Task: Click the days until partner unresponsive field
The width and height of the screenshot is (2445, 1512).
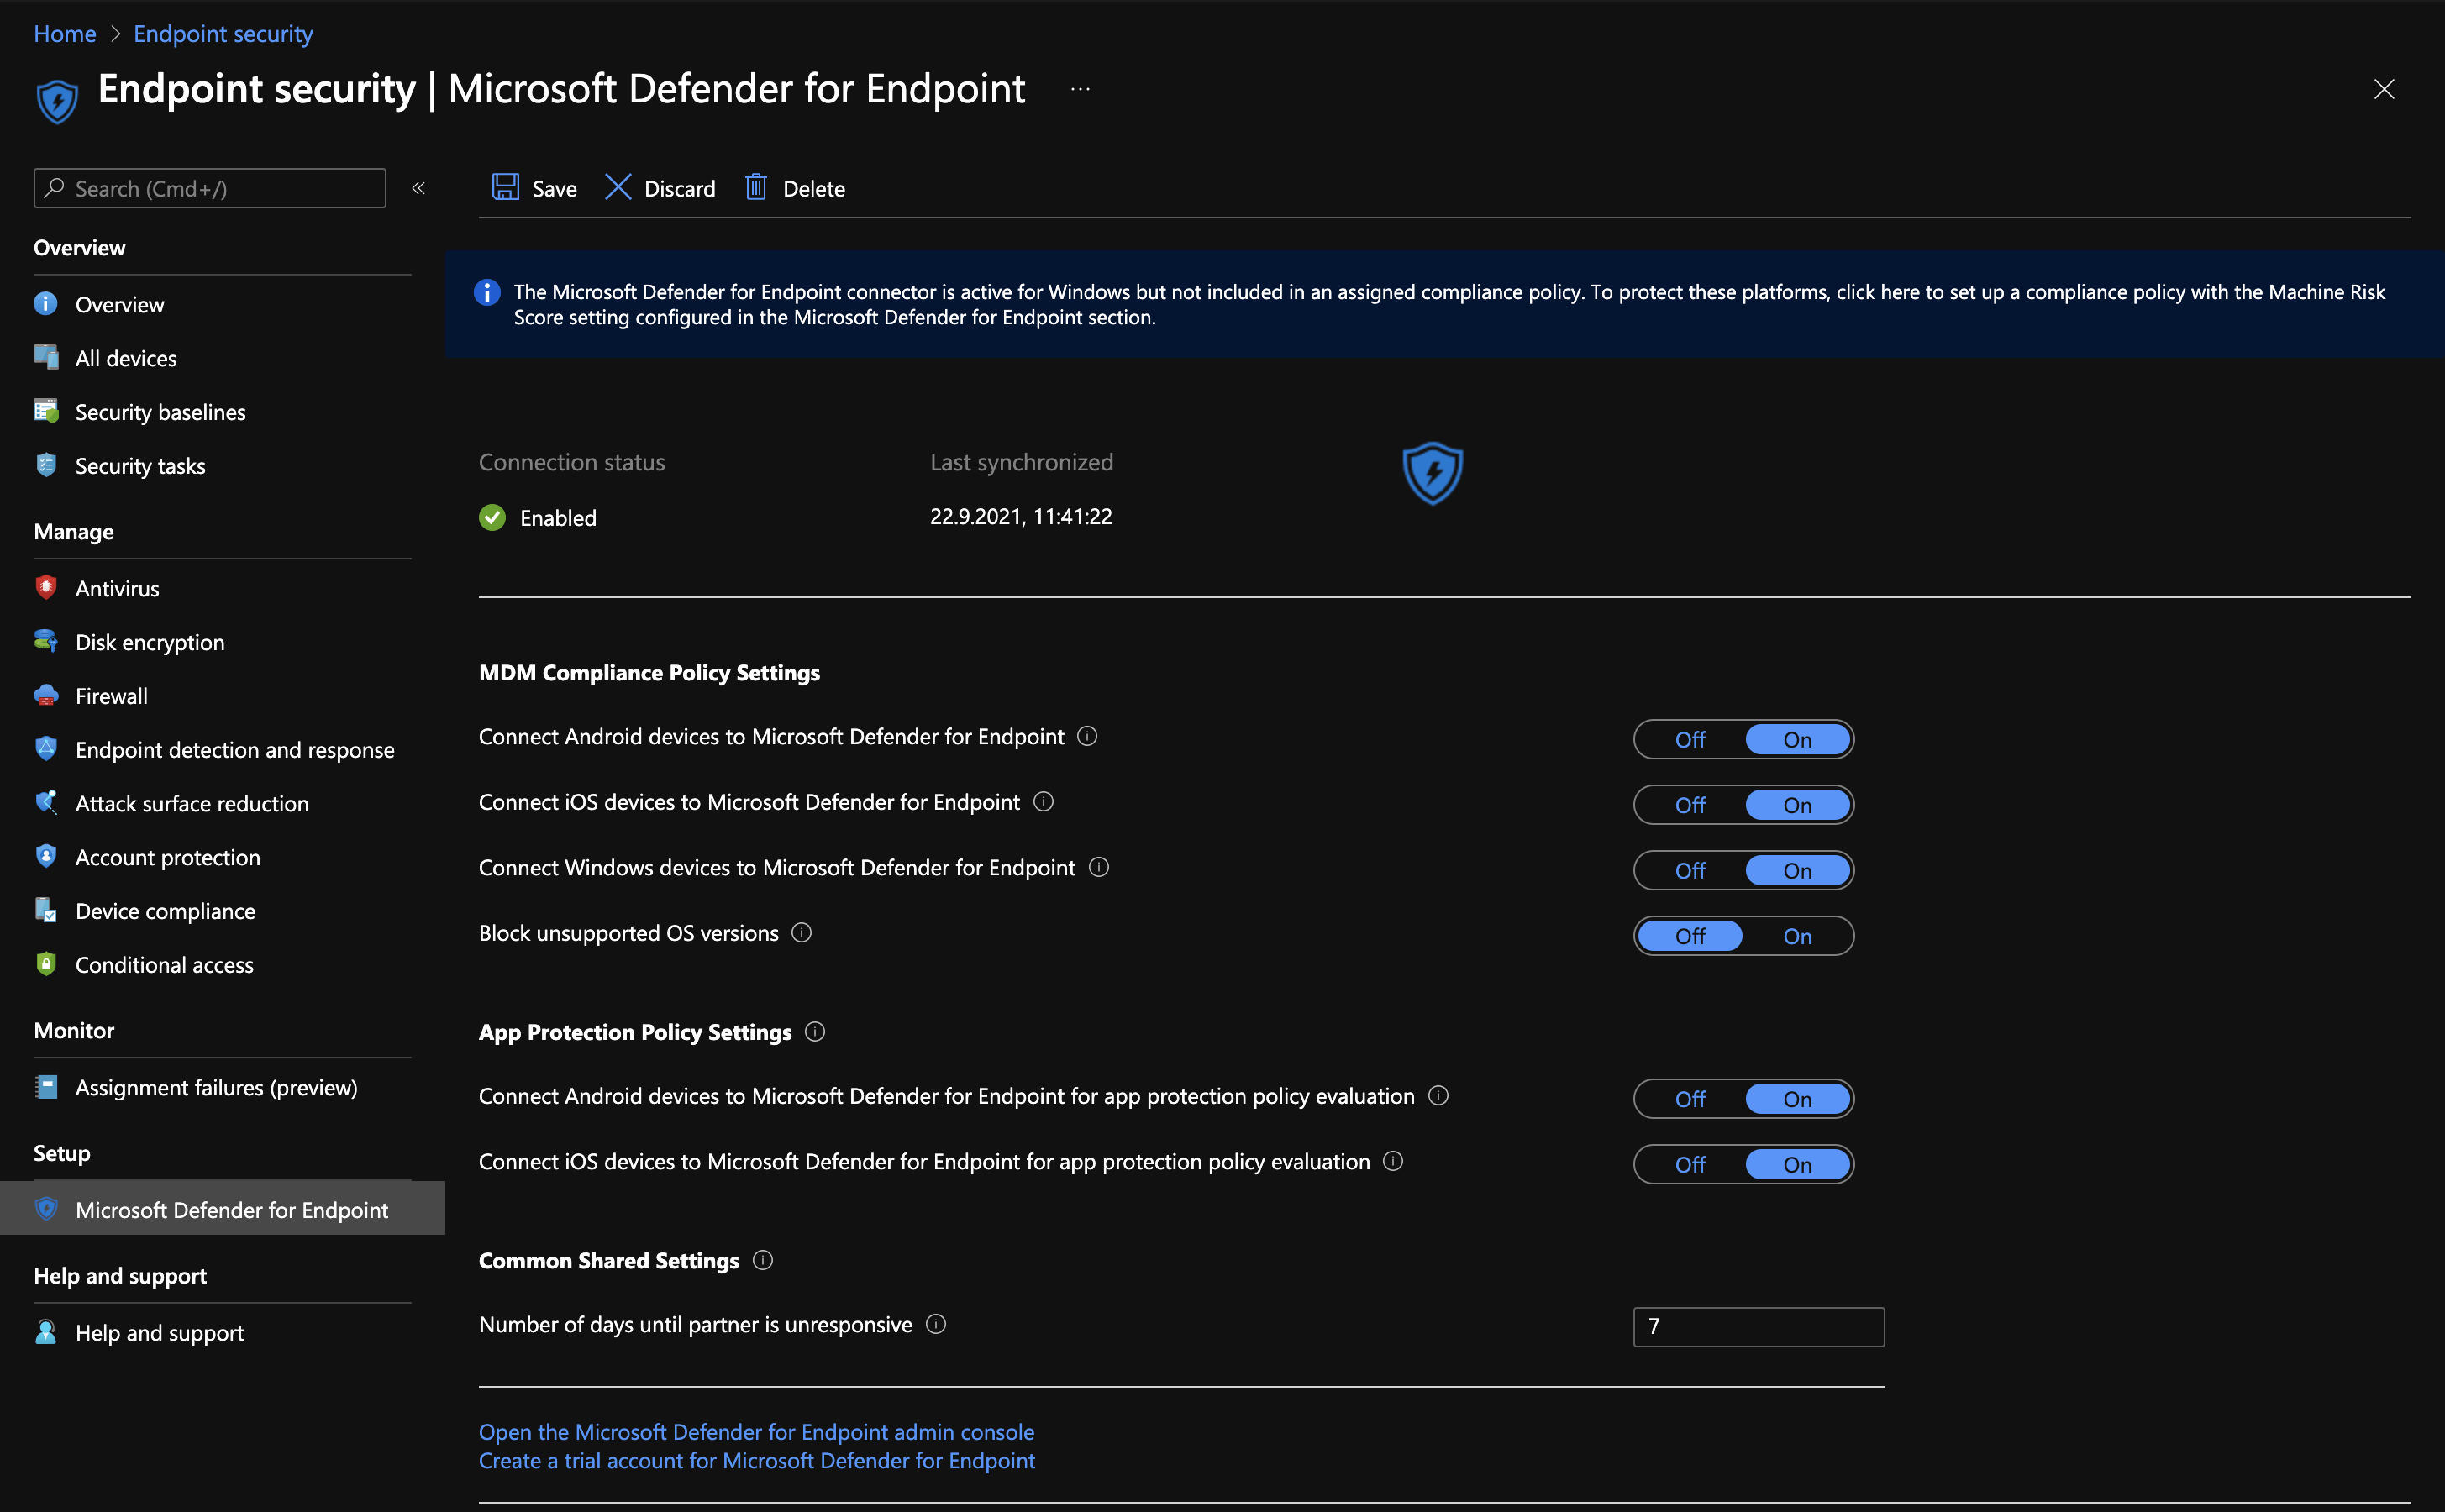Action: [x=1759, y=1326]
